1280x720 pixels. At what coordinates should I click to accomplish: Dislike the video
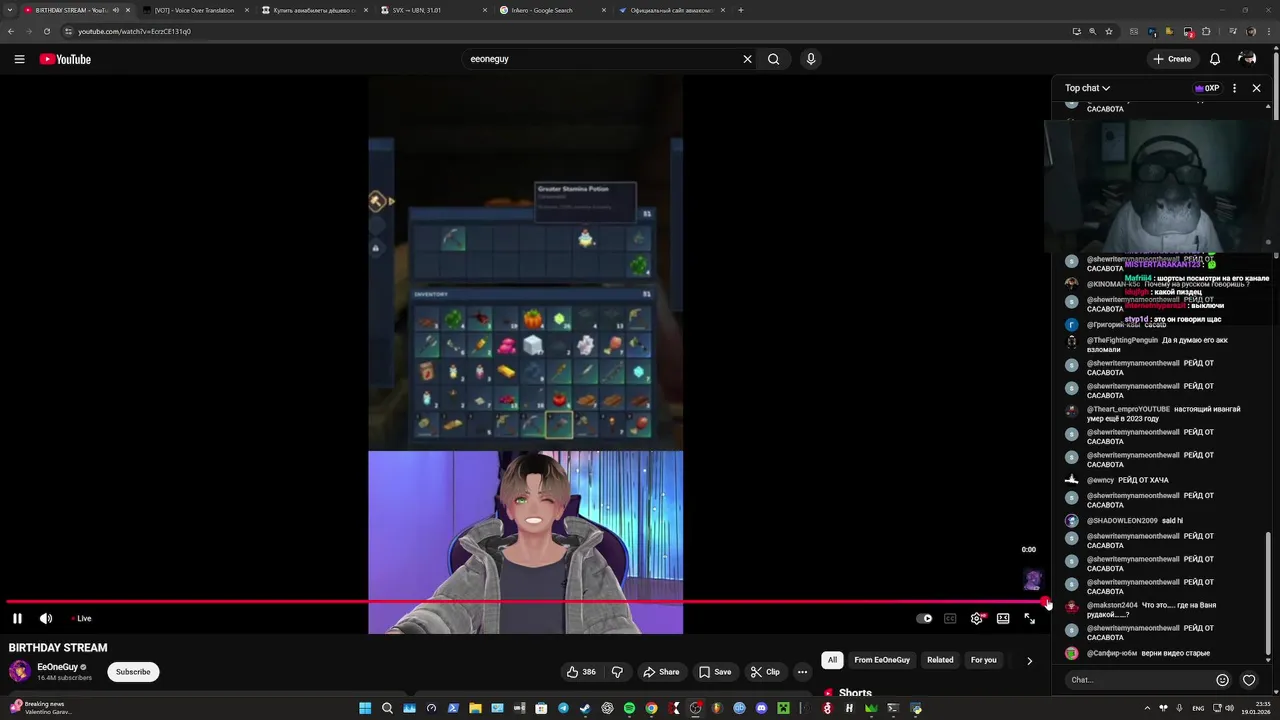tap(617, 672)
